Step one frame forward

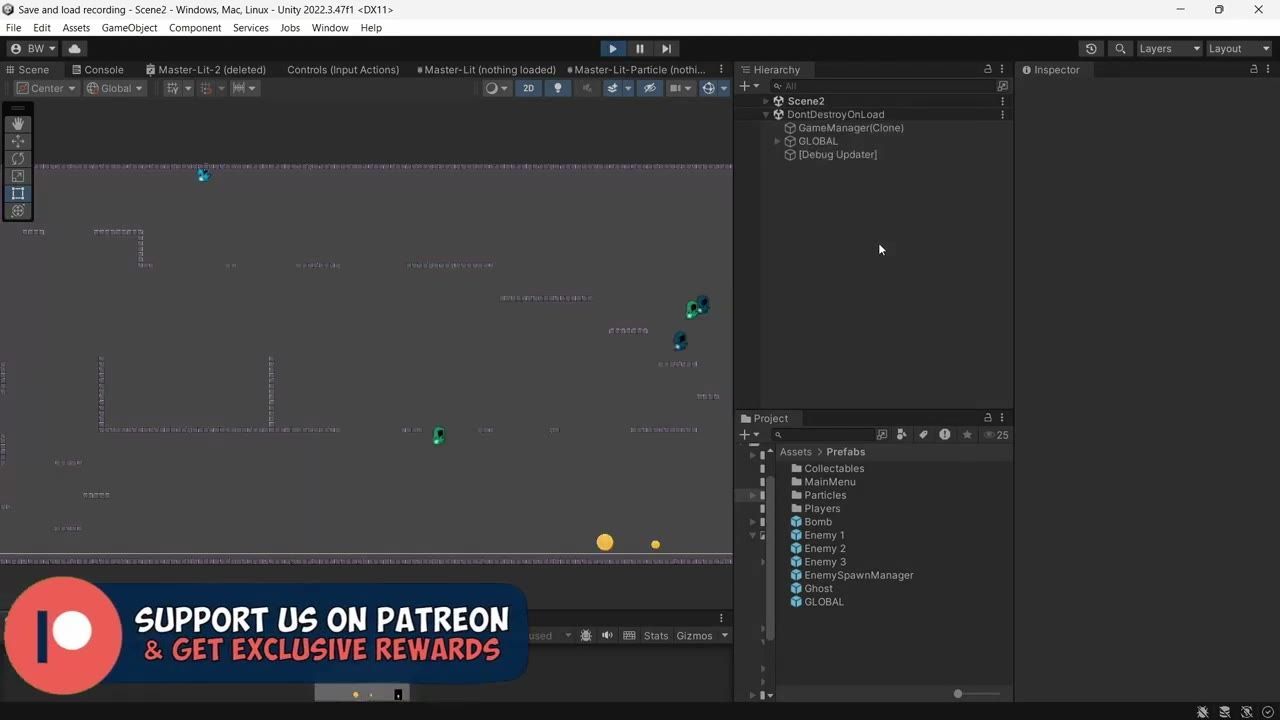click(x=667, y=48)
